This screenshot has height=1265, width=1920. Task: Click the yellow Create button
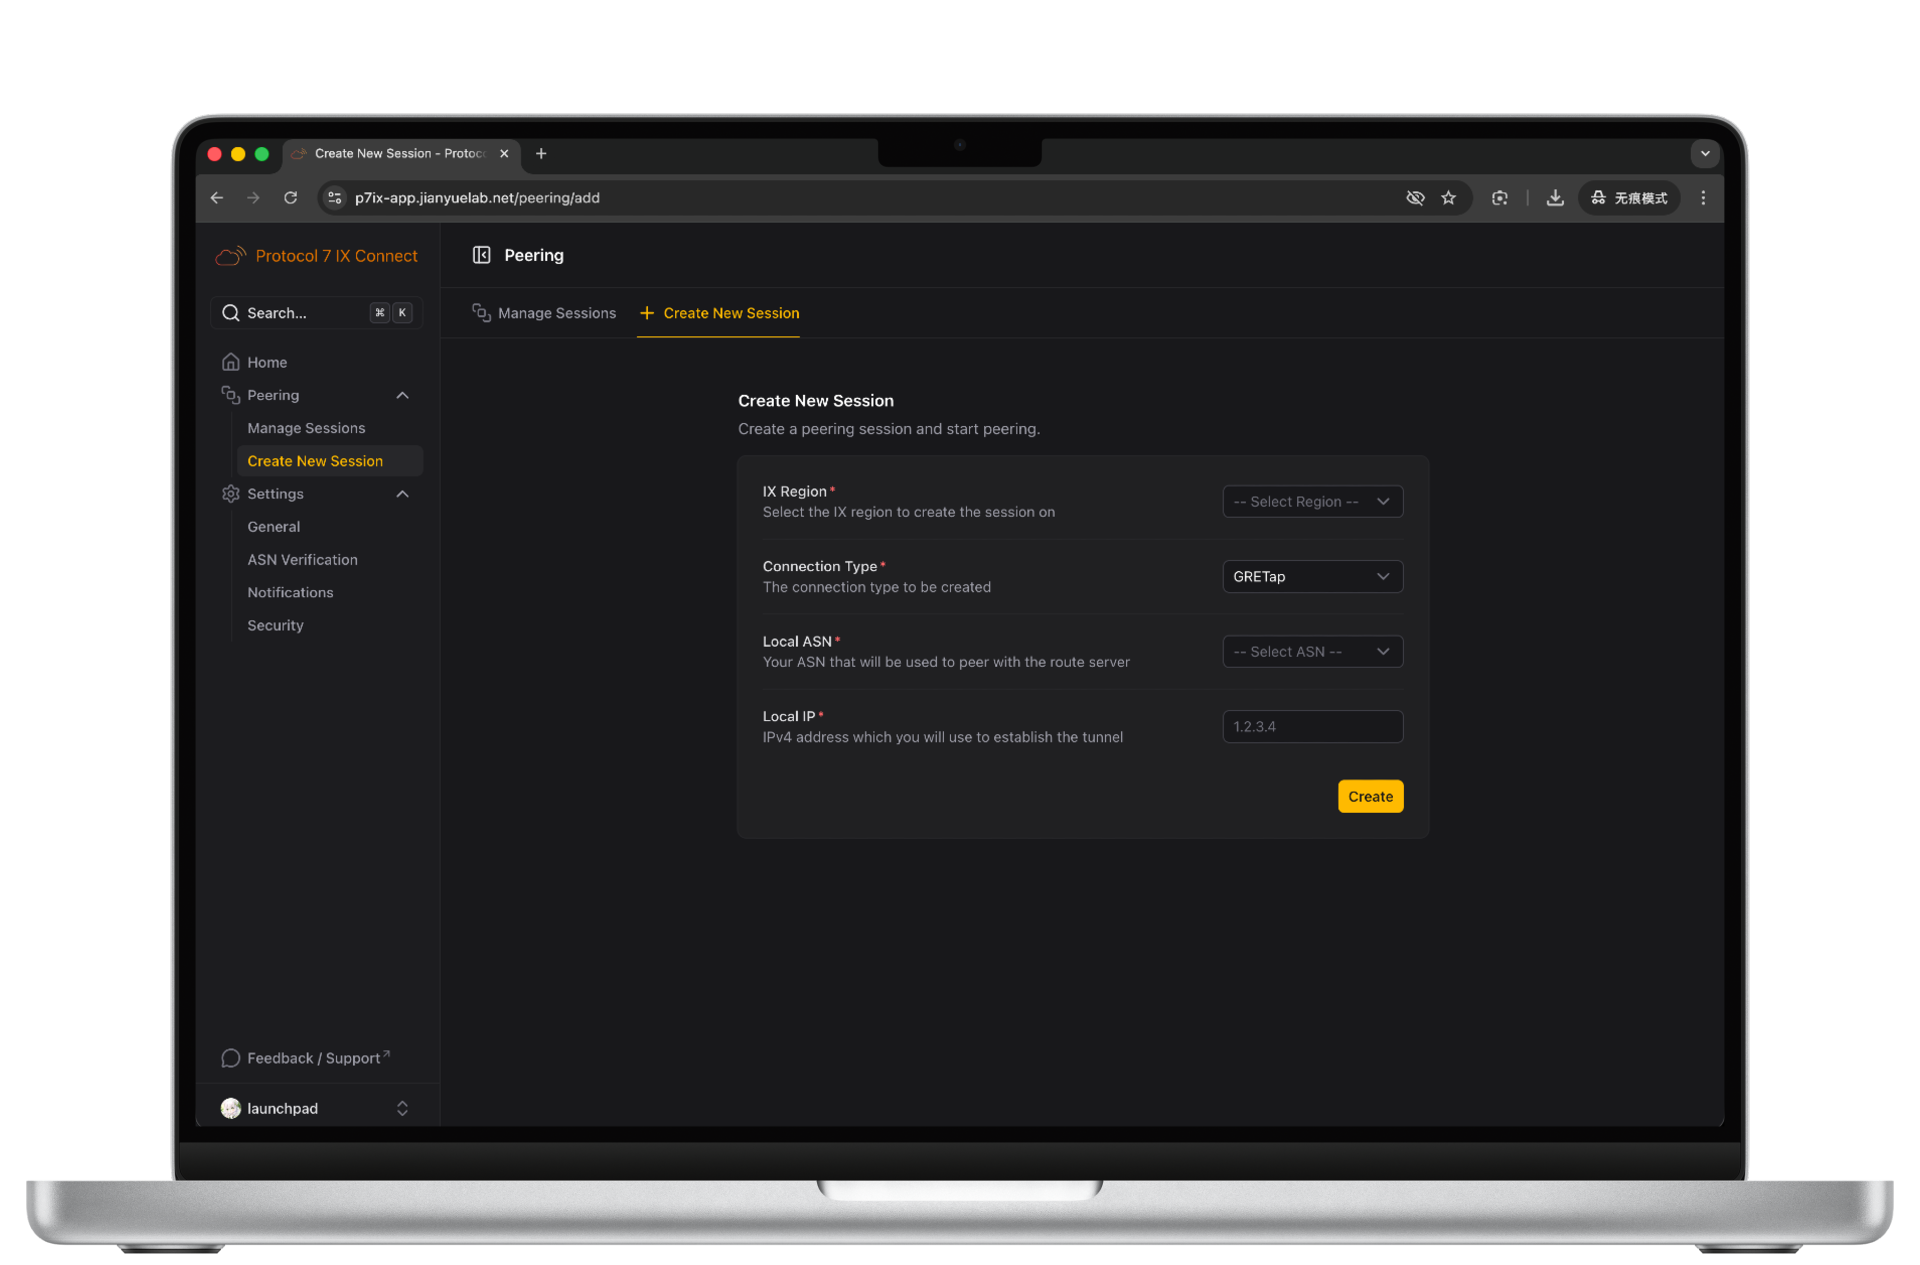point(1370,797)
